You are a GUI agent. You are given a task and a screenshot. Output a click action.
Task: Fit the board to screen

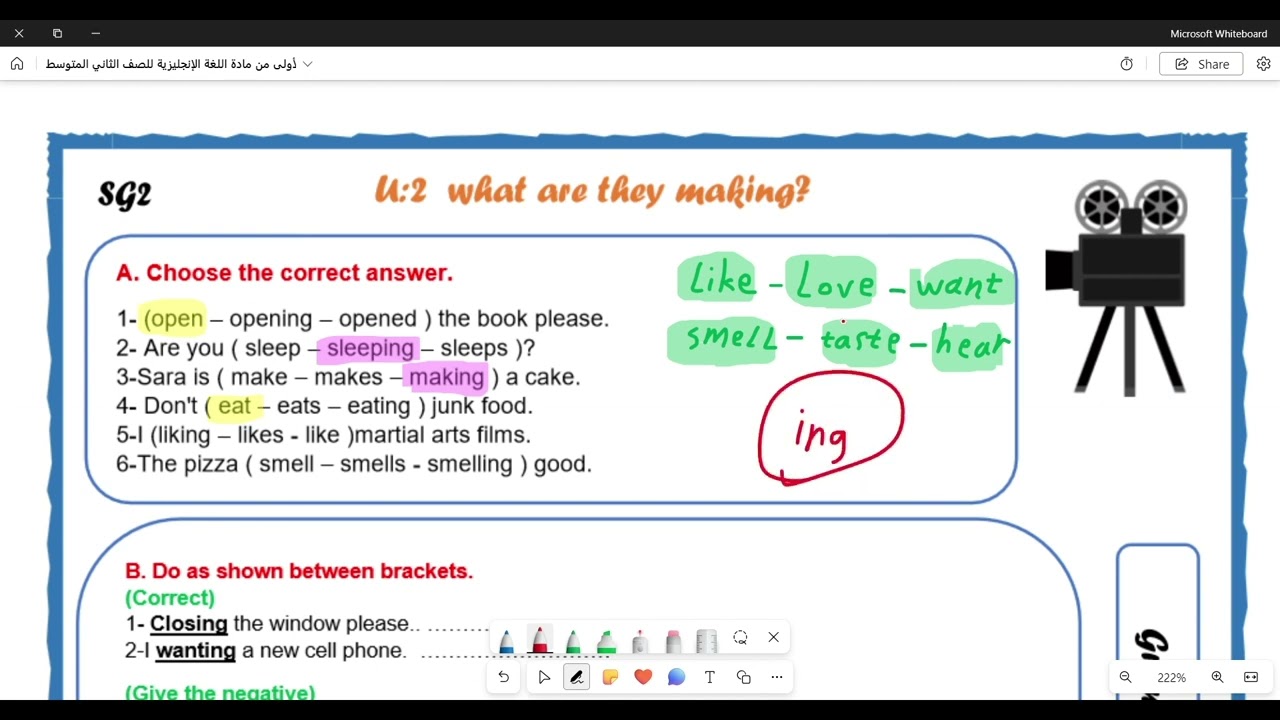click(x=1251, y=677)
